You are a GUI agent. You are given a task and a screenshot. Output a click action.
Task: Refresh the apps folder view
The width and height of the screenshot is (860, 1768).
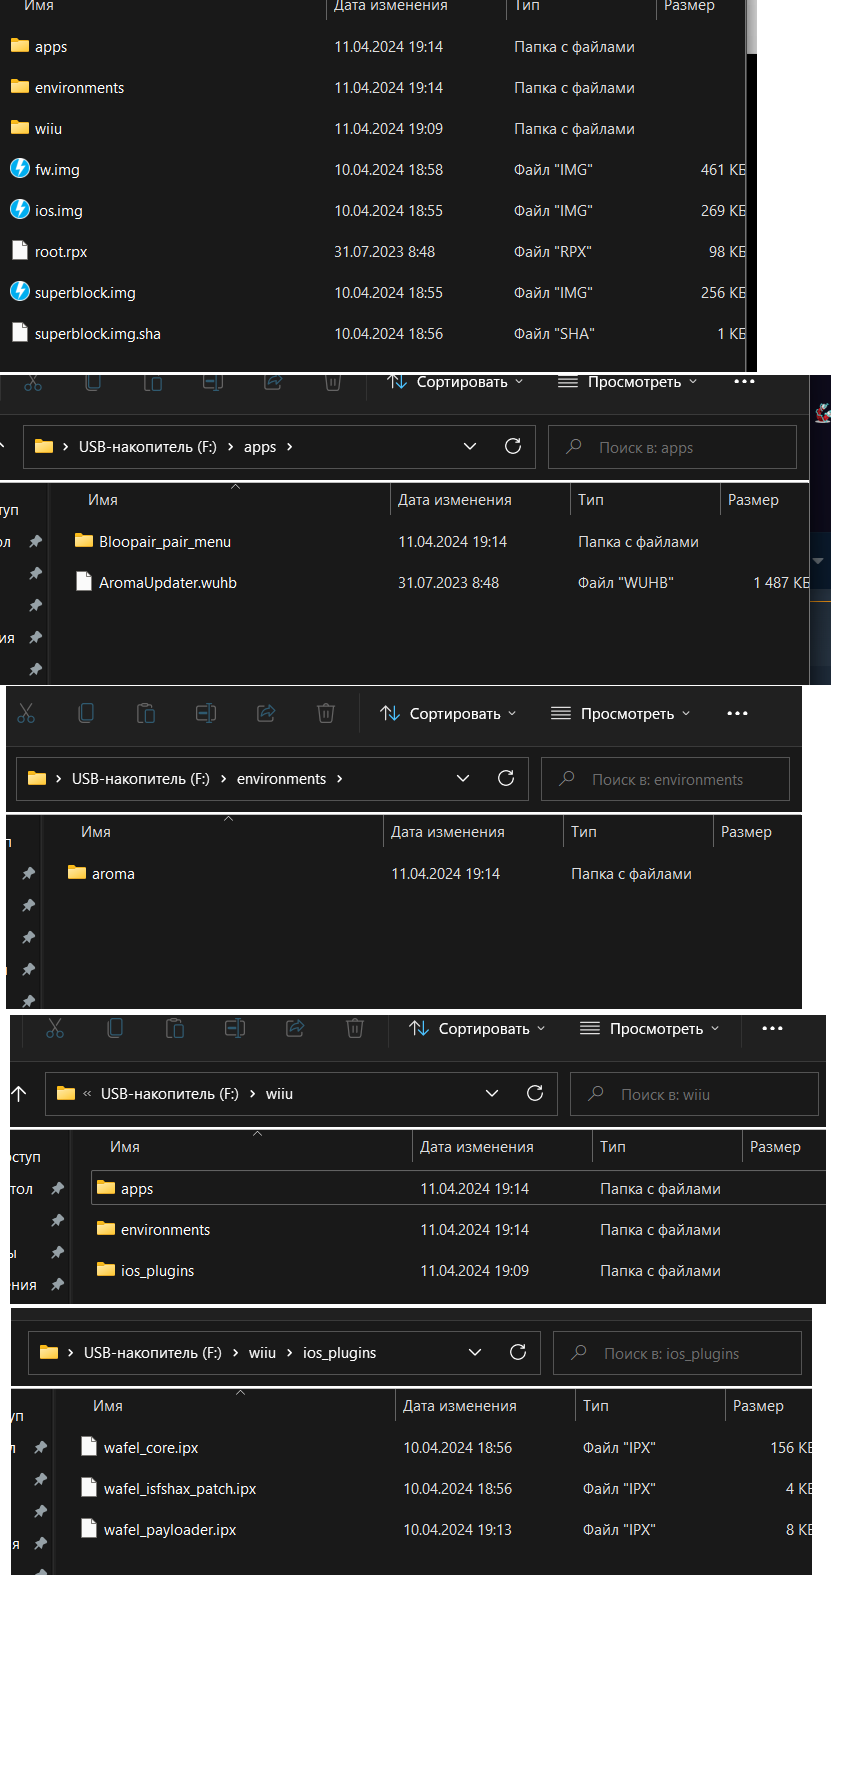[x=513, y=446]
